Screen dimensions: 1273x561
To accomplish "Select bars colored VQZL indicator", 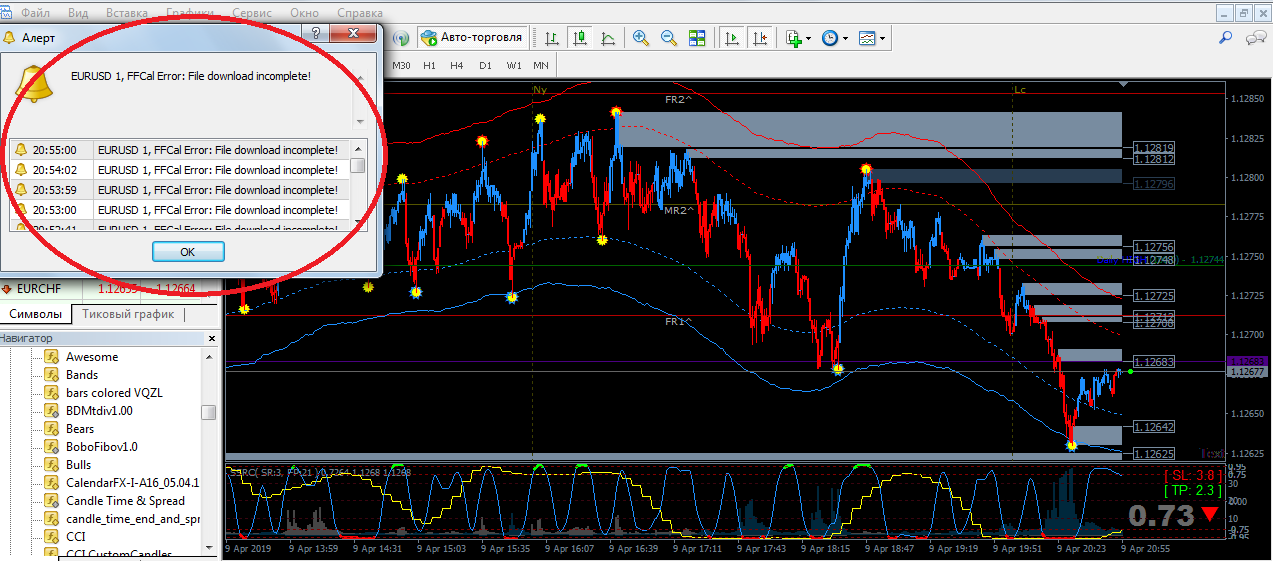I will tap(114, 393).
